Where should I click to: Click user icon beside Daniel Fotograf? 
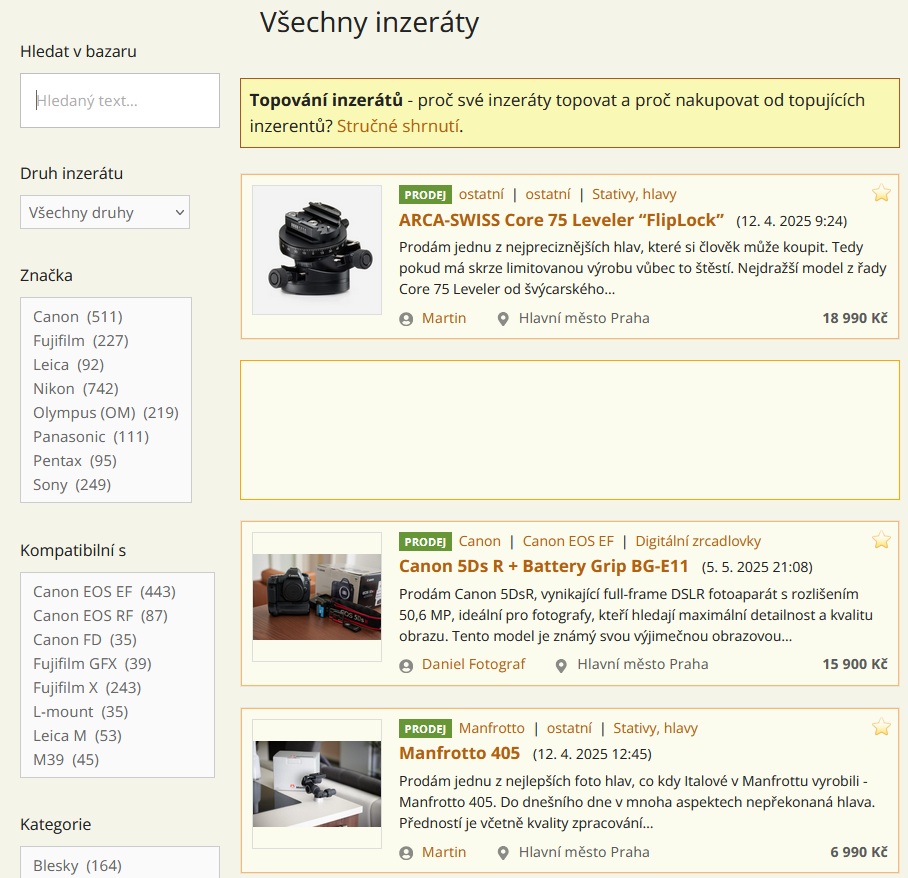pyautogui.click(x=406, y=666)
